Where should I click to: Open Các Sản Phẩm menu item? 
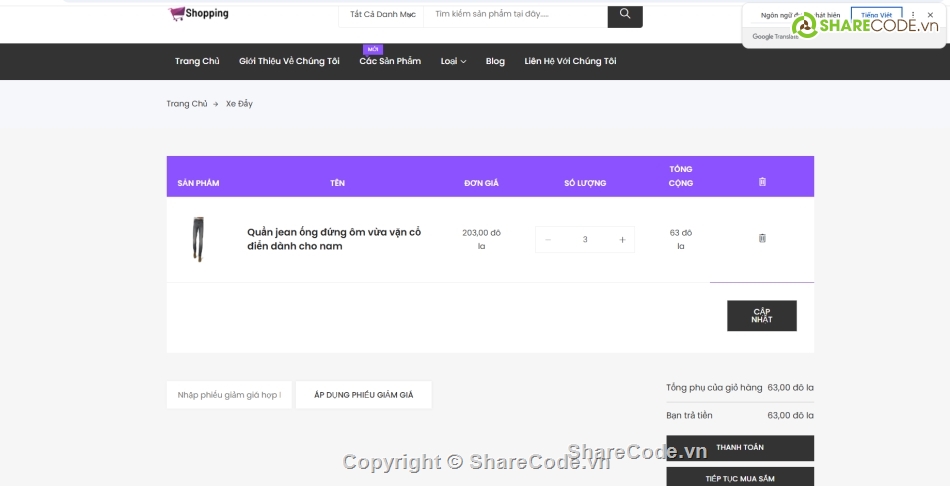pyautogui.click(x=390, y=61)
